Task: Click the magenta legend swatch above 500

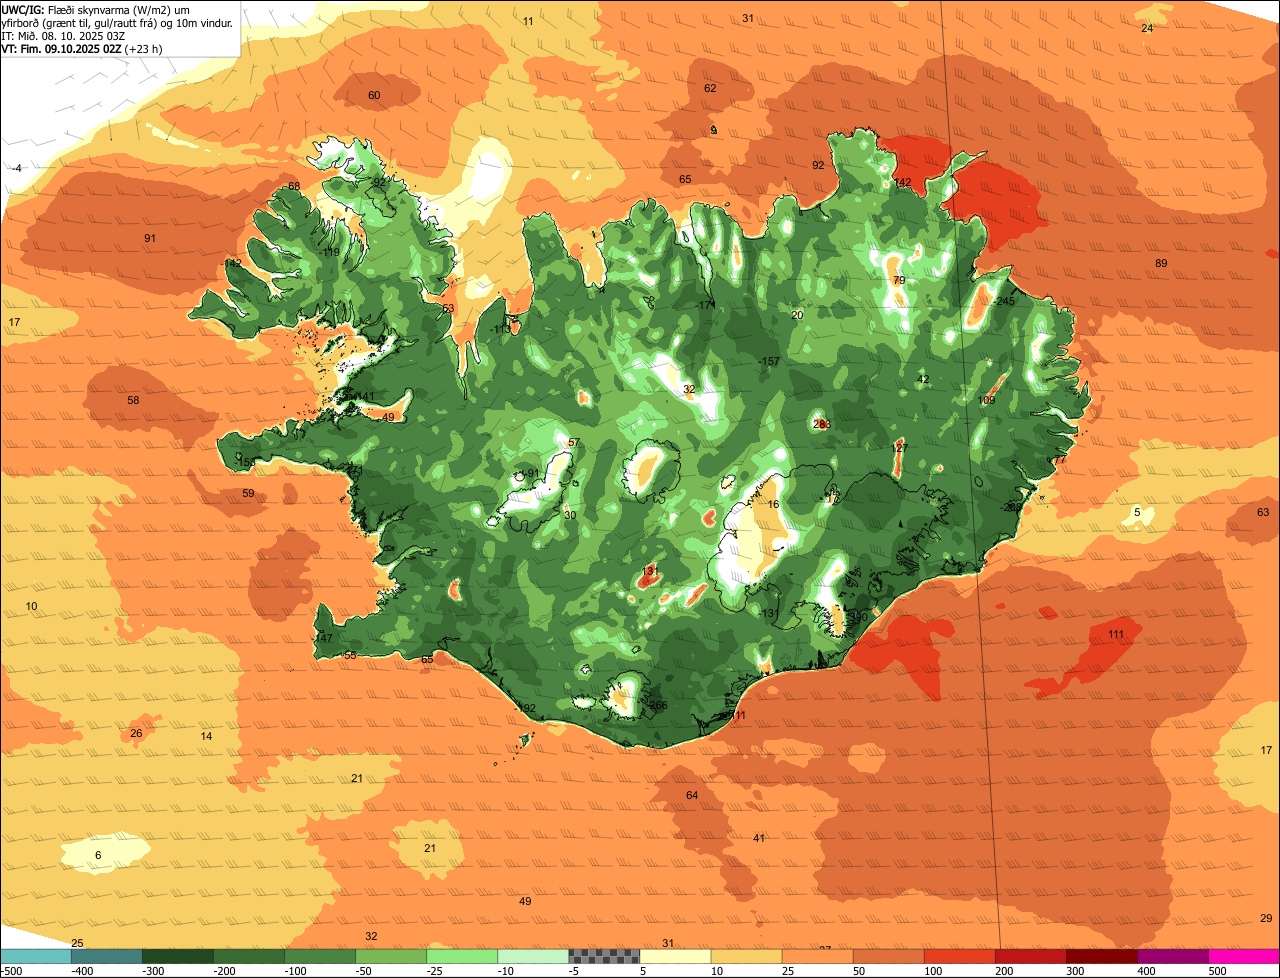Action: click(x=1243, y=956)
